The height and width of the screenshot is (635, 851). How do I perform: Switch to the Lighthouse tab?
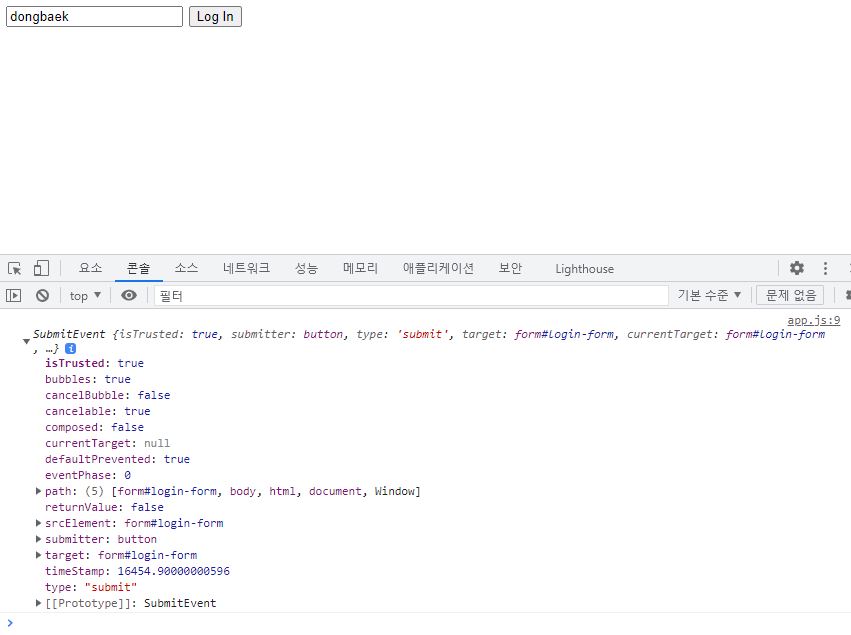(x=585, y=269)
